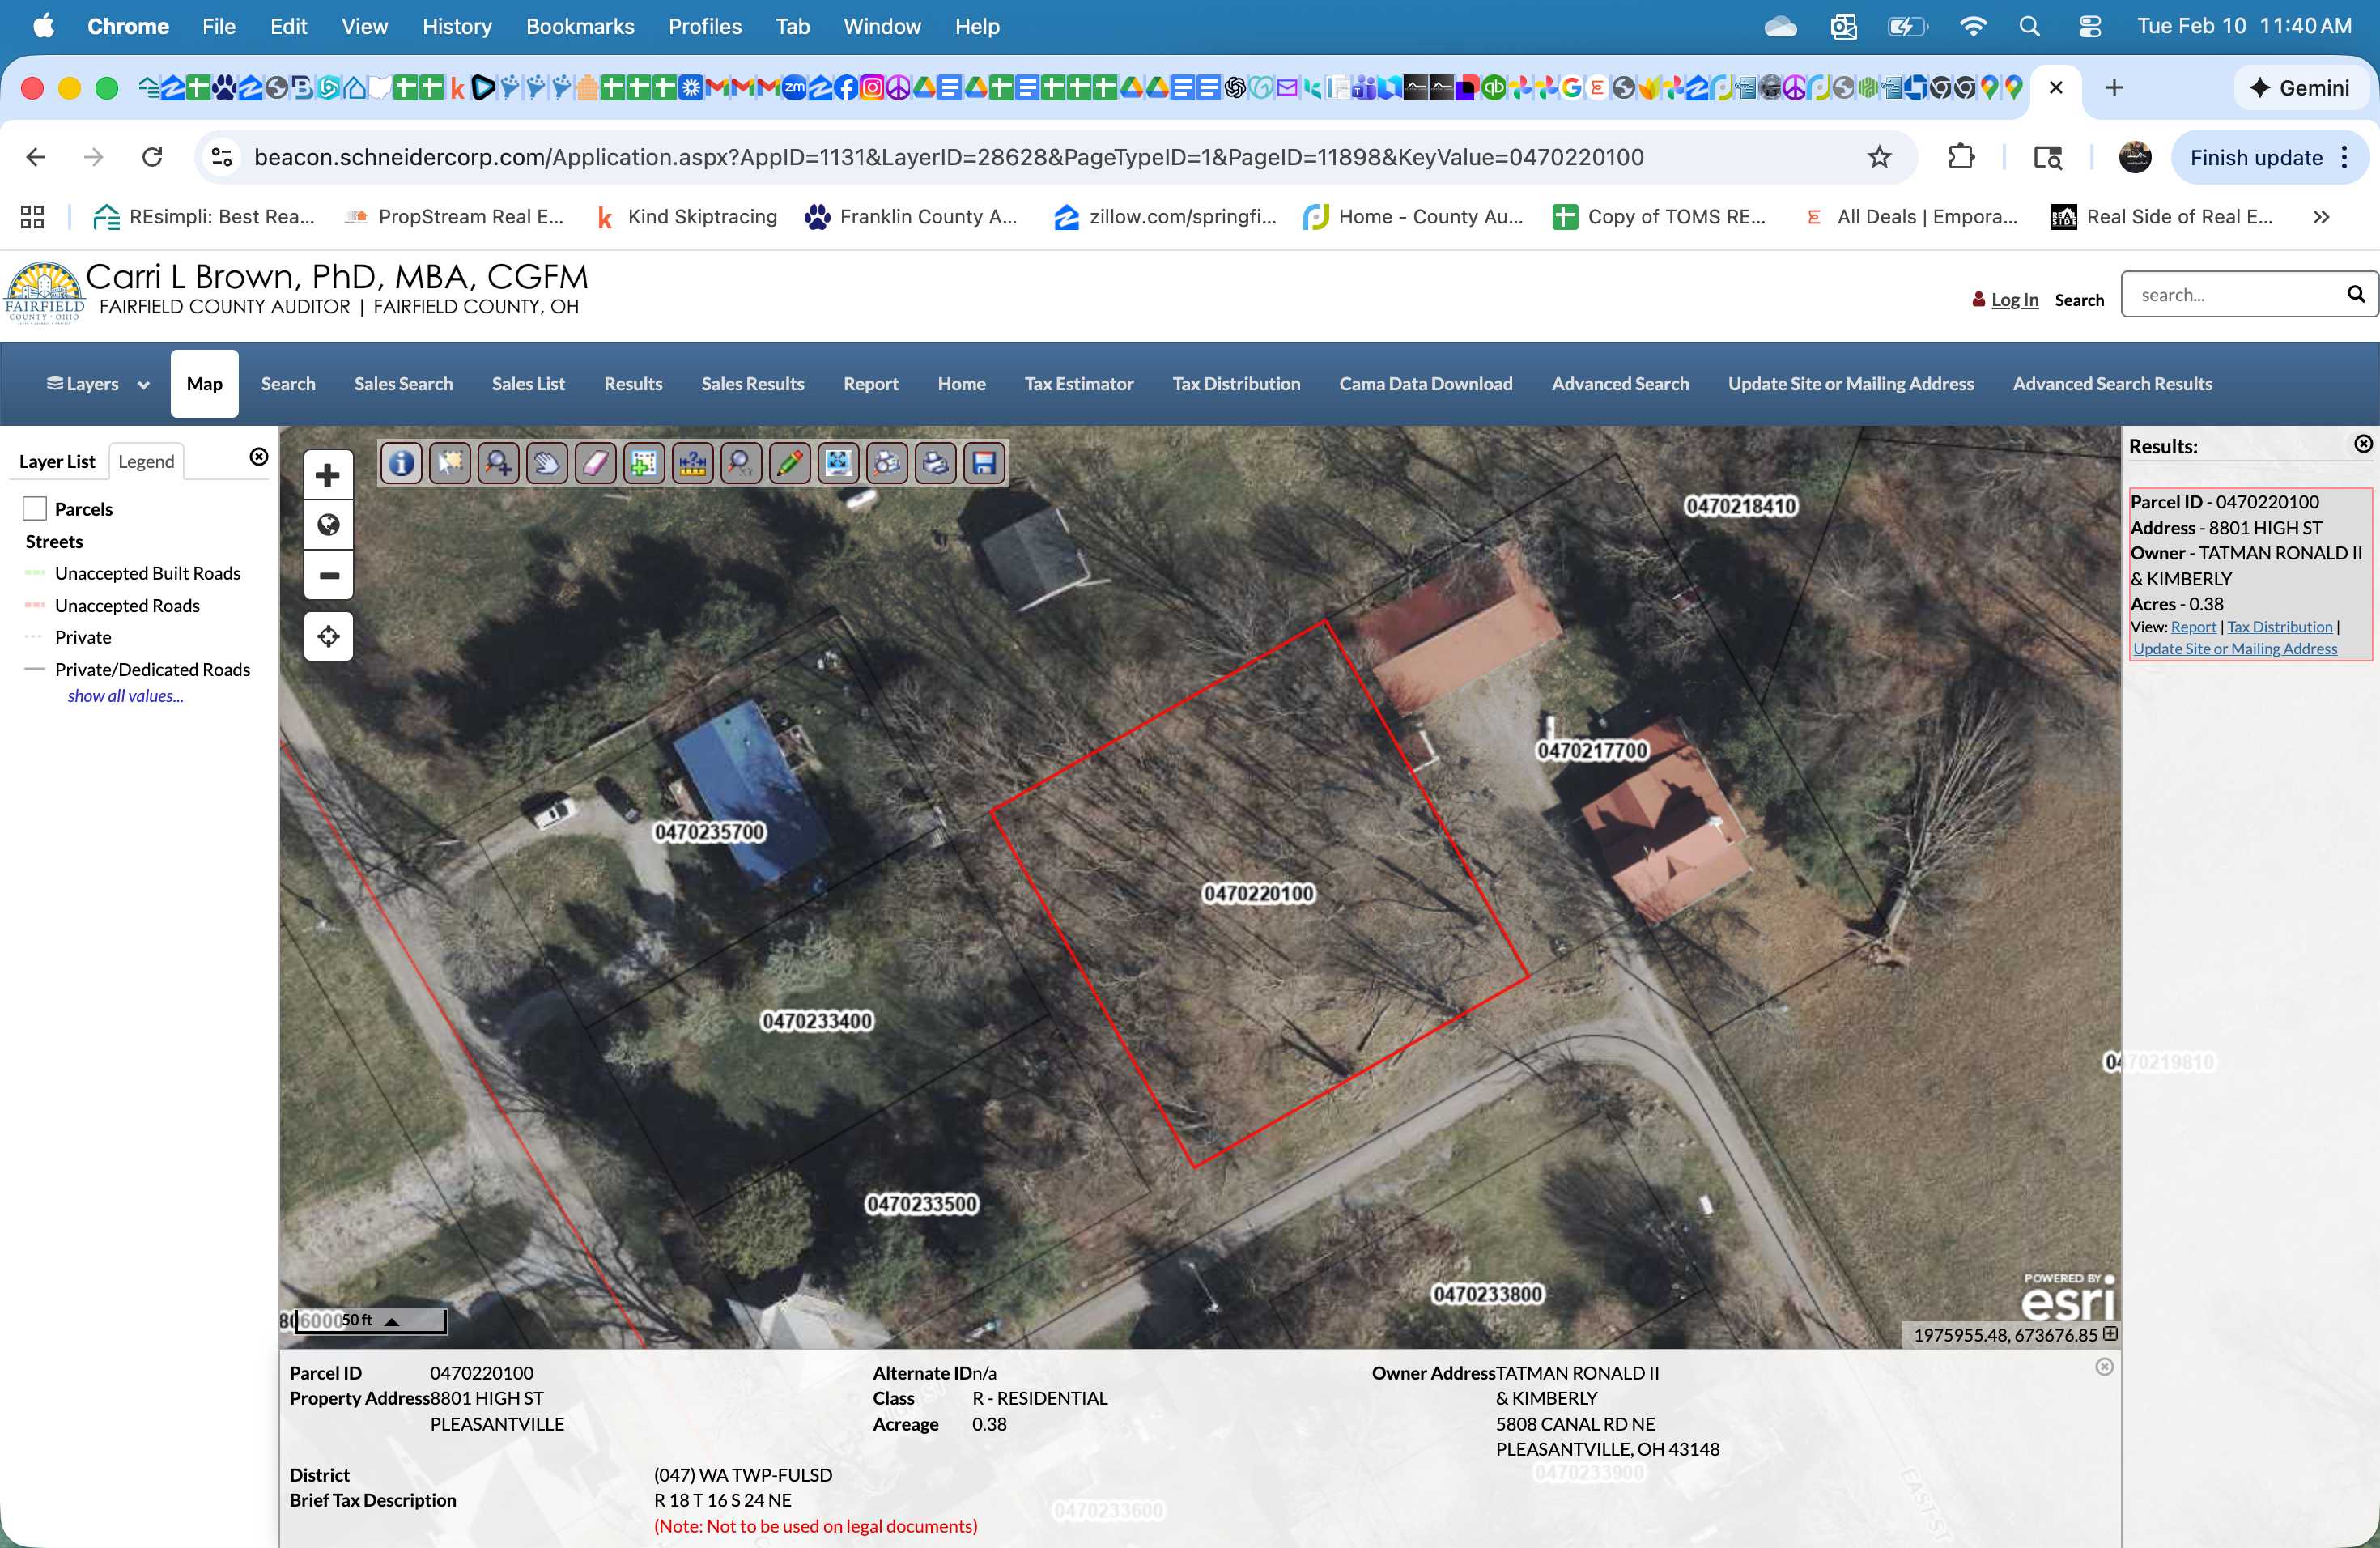2380x1548 pixels.
Task: Select the green pencil draw tool
Action: [789, 463]
